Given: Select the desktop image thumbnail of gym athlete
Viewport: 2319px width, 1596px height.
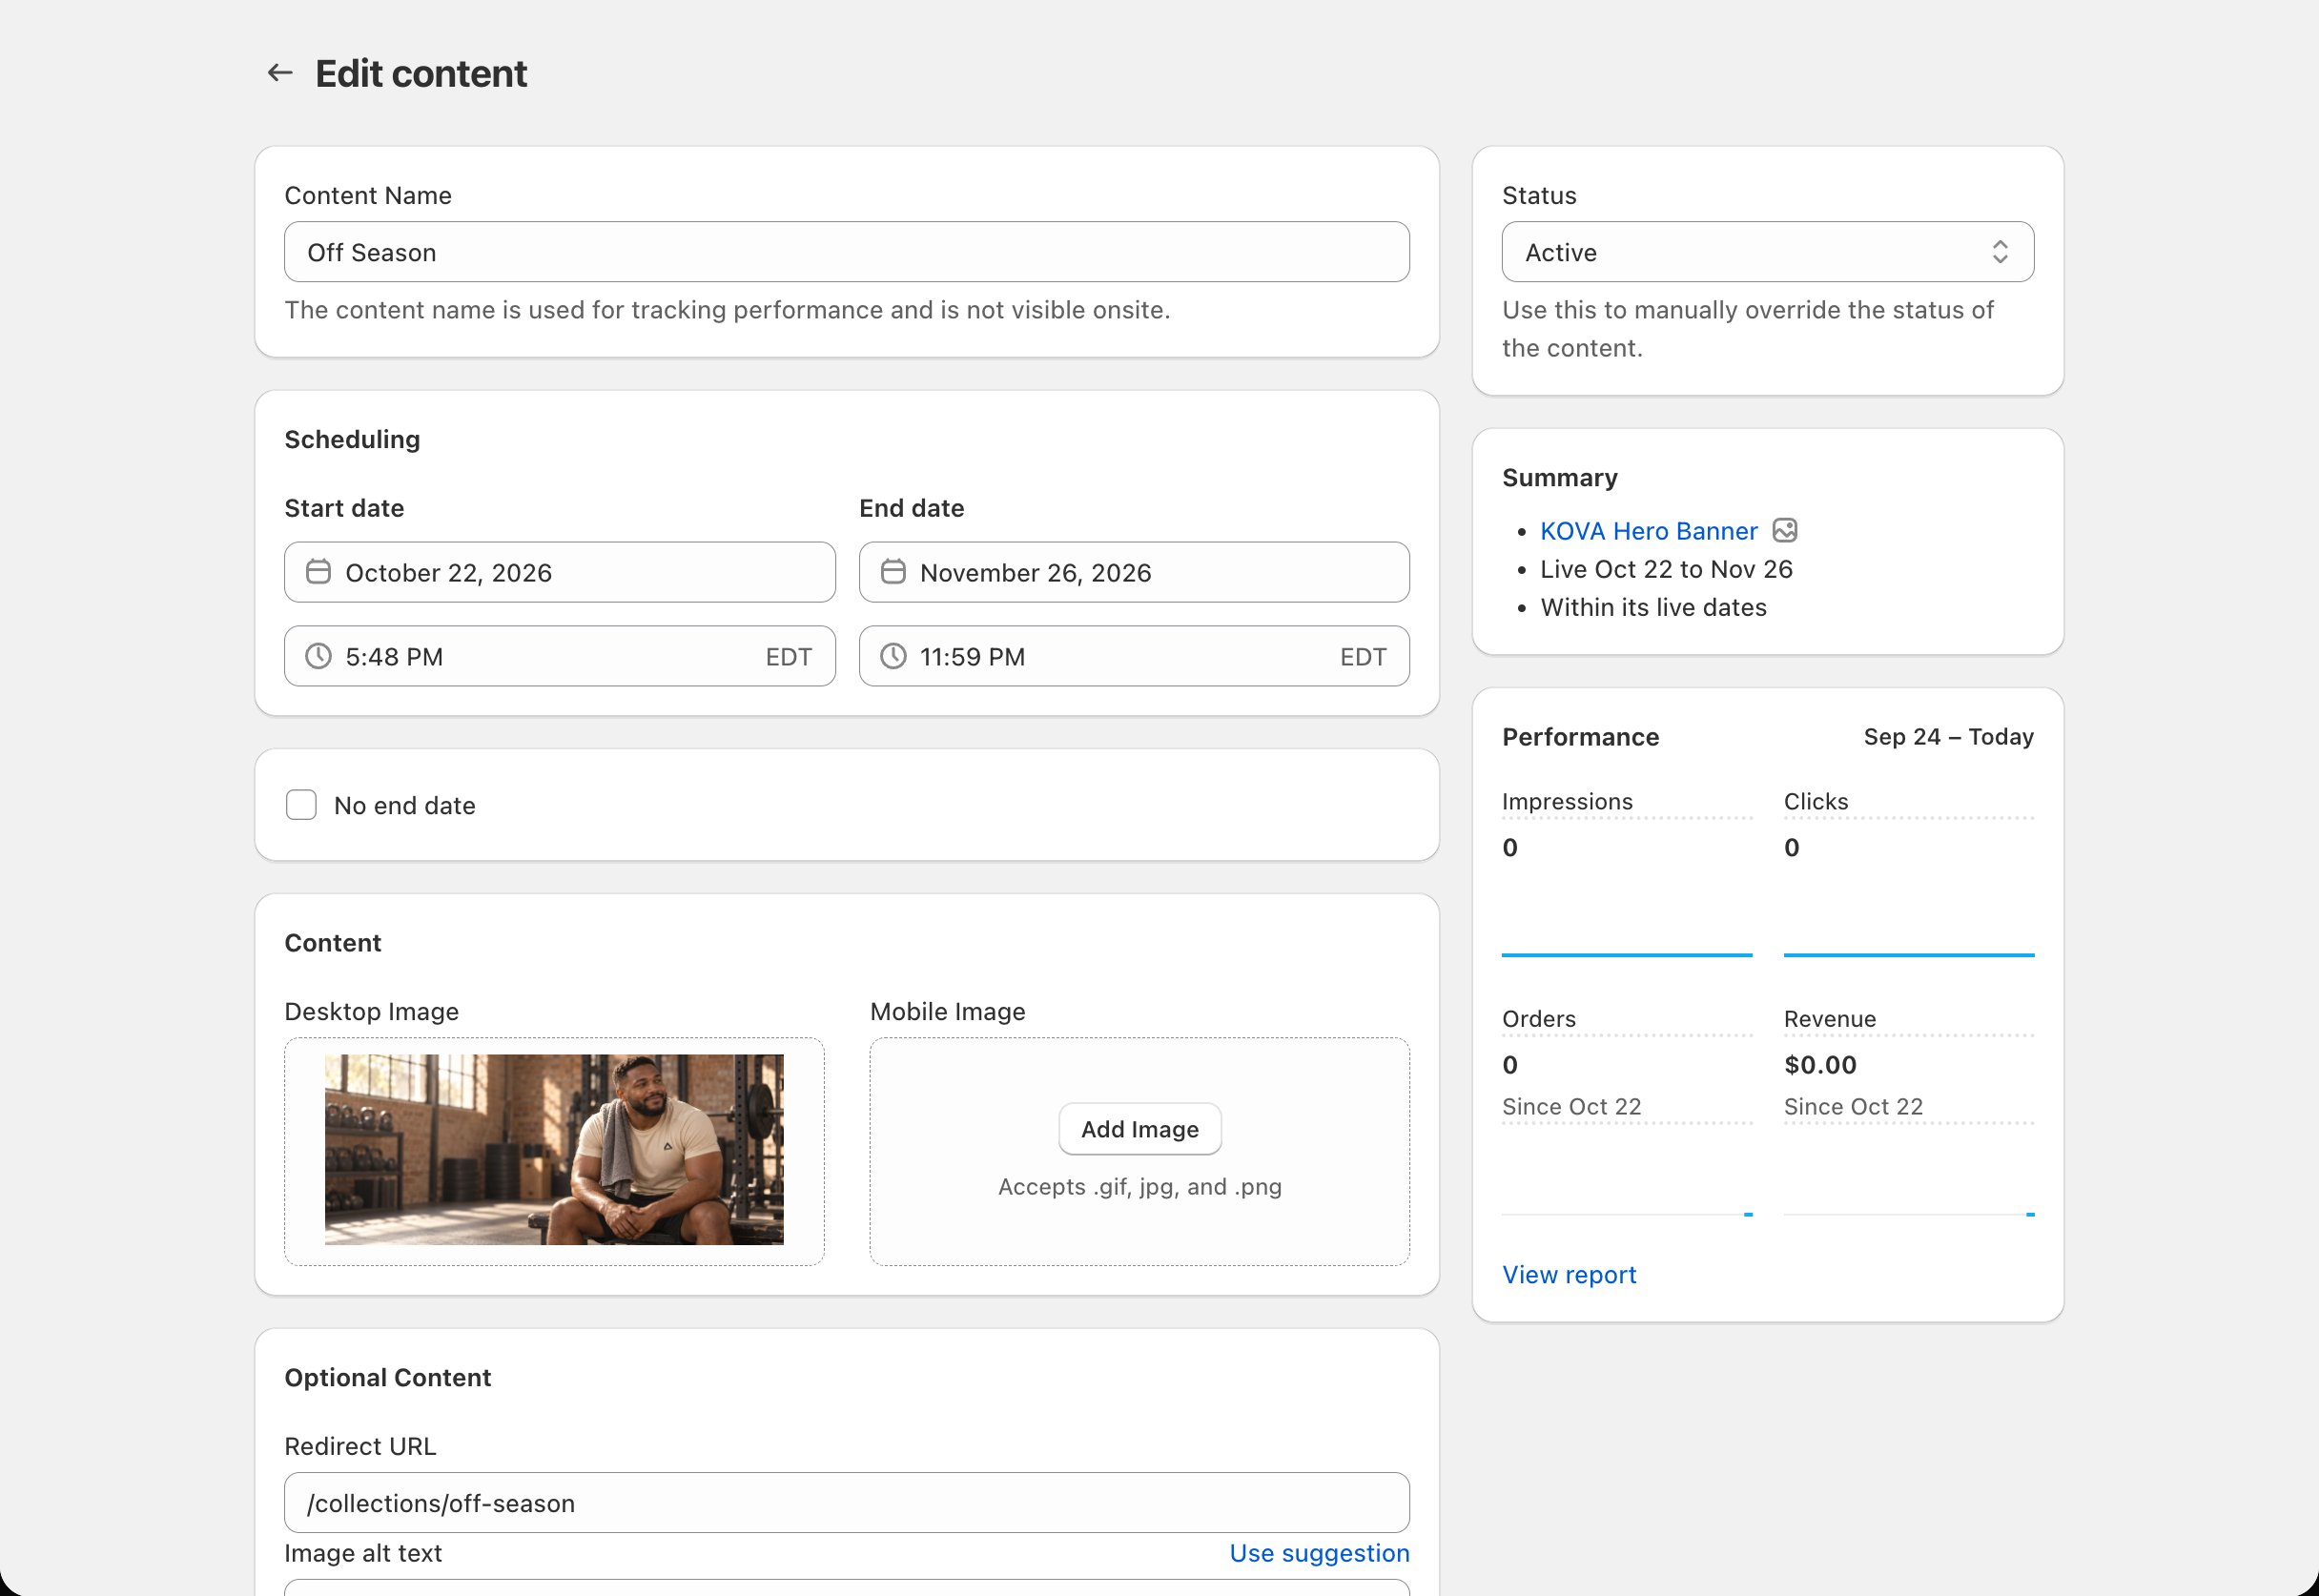Looking at the screenshot, I should 554,1150.
